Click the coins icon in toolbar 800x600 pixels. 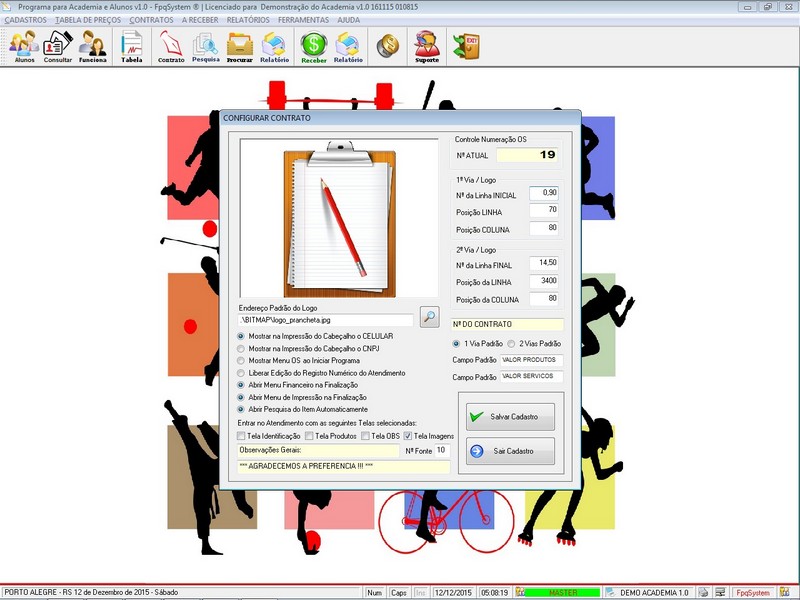(x=388, y=46)
